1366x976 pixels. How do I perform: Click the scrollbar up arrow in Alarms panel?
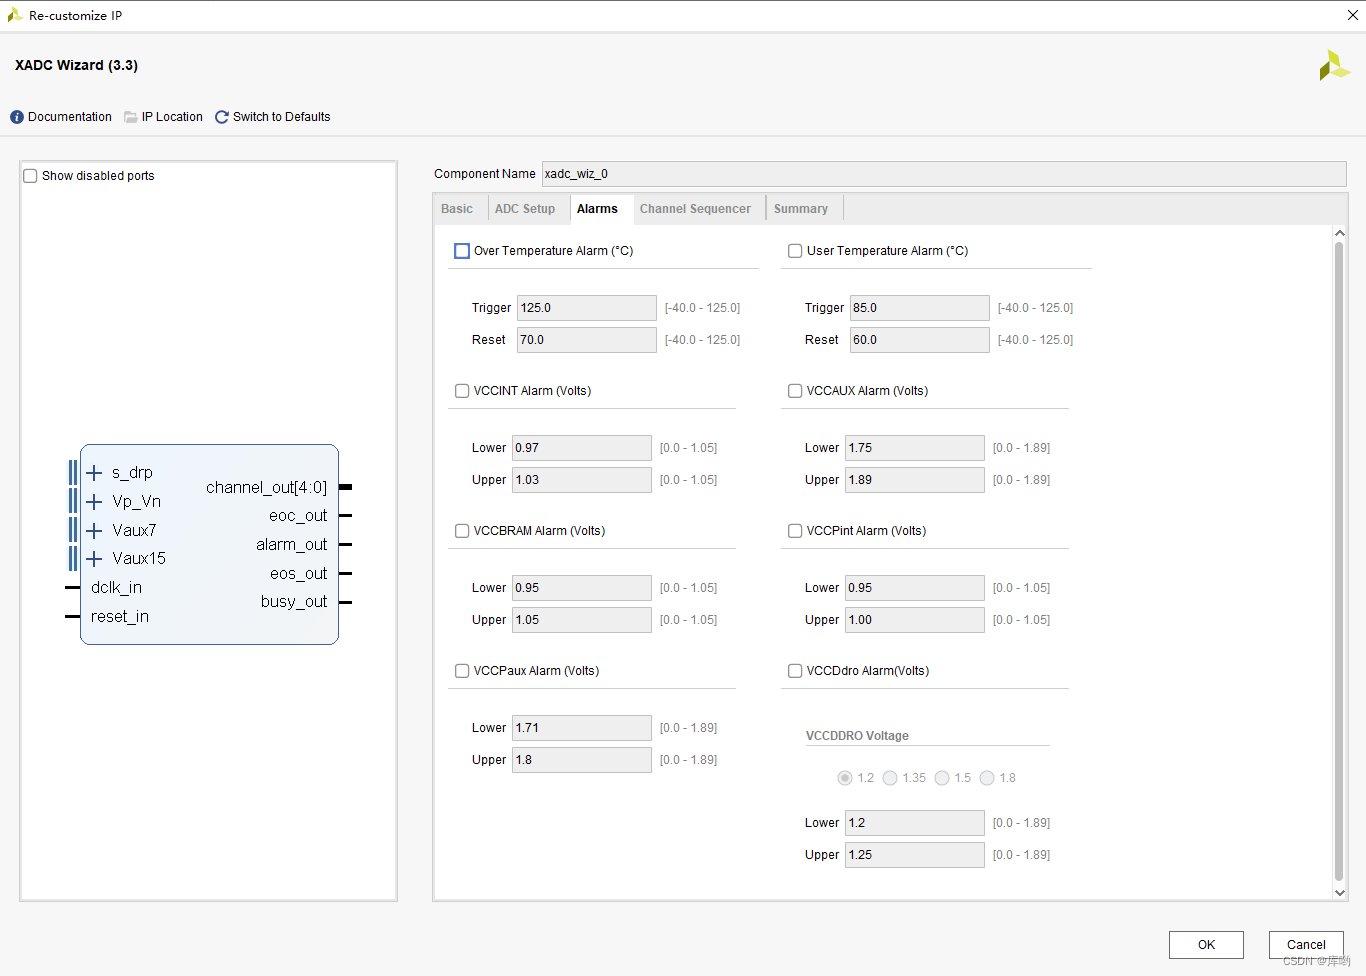[x=1340, y=233]
